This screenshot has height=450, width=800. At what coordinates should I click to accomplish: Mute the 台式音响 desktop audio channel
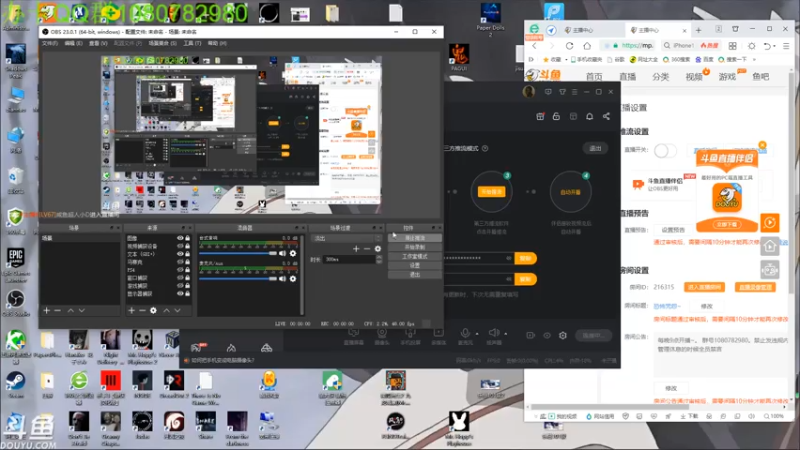[282, 254]
